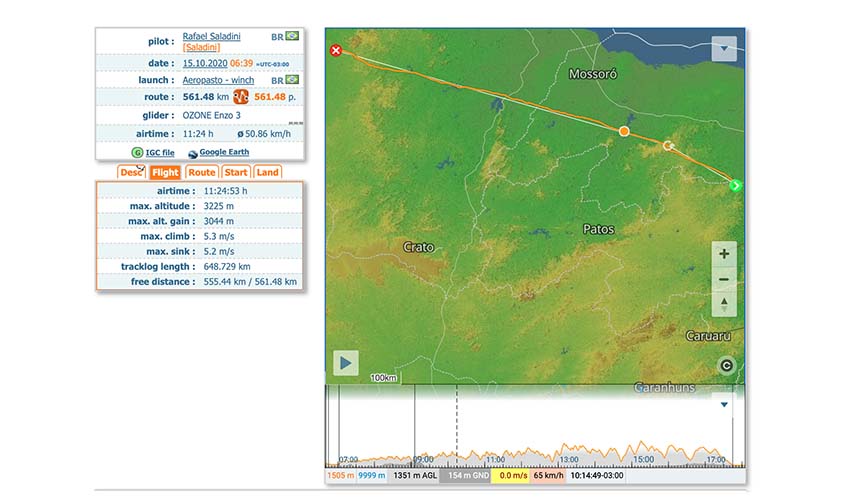Click the green launch marker on map
This screenshot has height=500, width=850.
736,185
